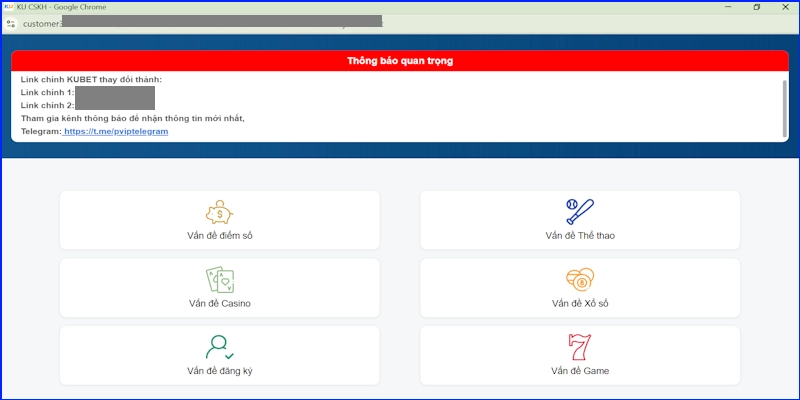
Task: Open the Vấn đề Casino card
Action: 220,288
